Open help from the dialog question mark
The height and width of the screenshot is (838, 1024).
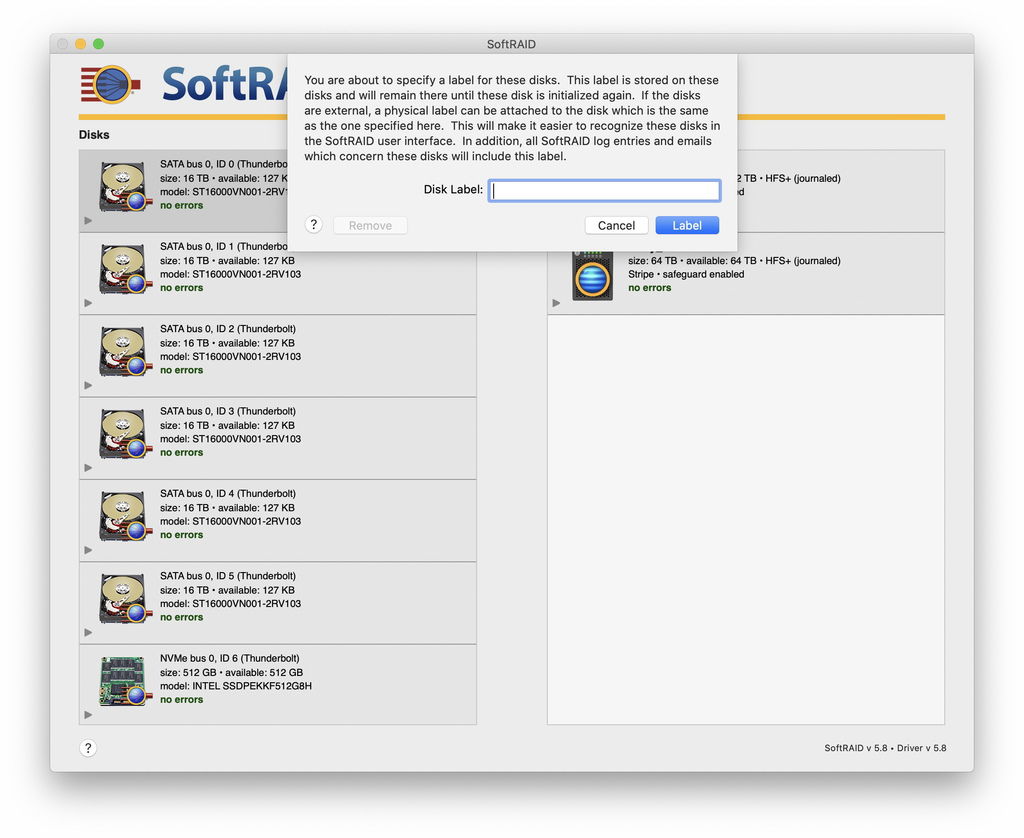pyautogui.click(x=313, y=225)
